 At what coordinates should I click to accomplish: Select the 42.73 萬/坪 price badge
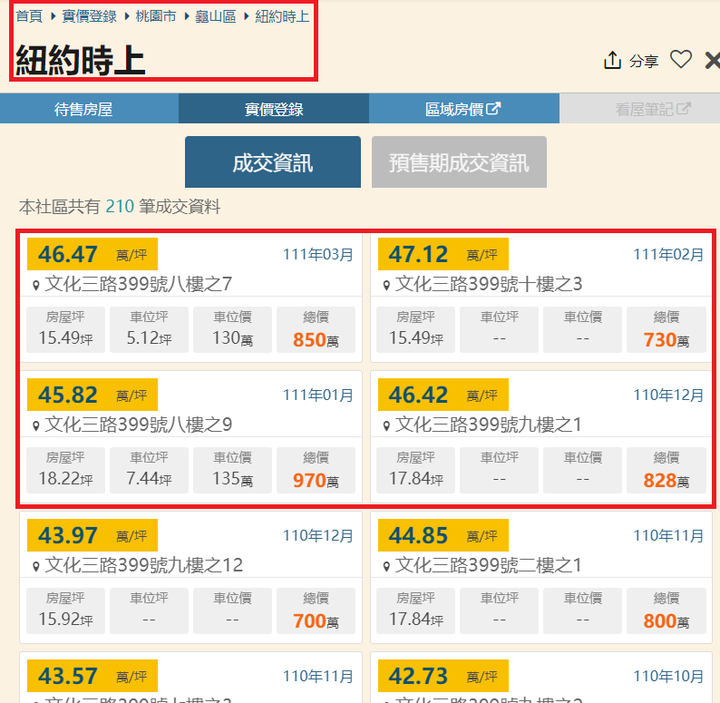click(x=443, y=675)
